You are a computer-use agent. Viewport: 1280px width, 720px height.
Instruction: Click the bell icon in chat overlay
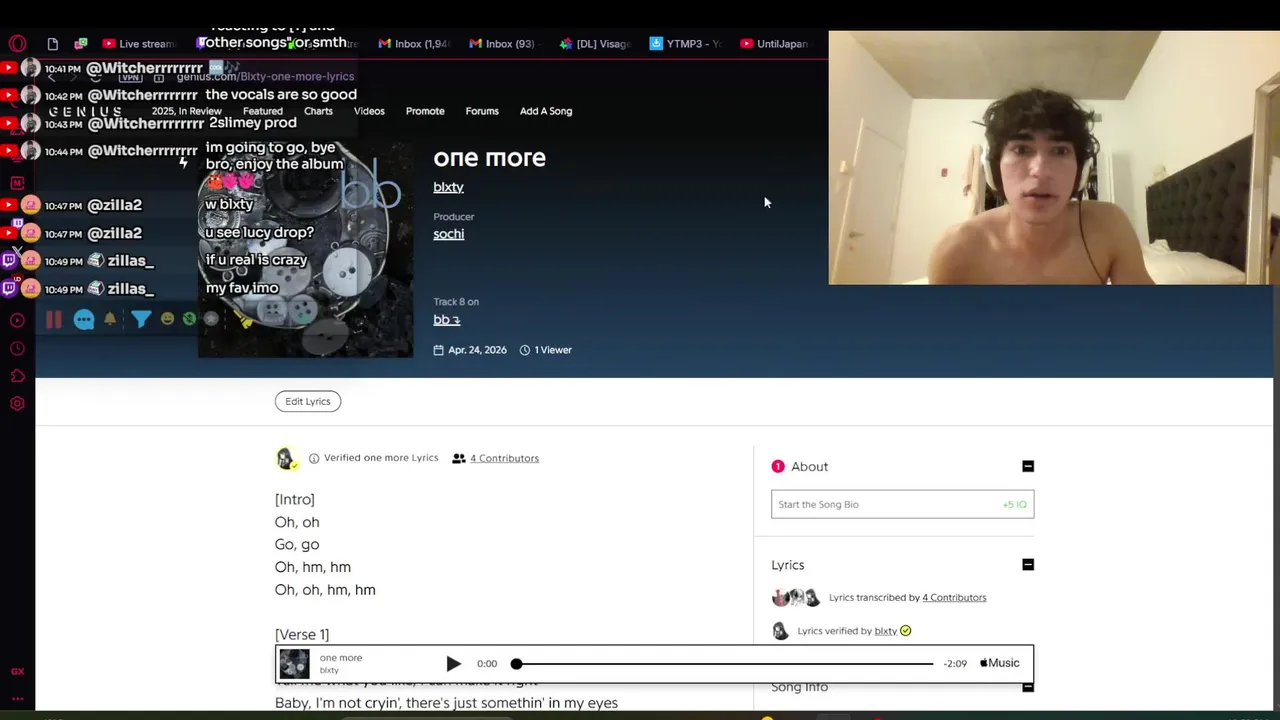click(110, 319)
